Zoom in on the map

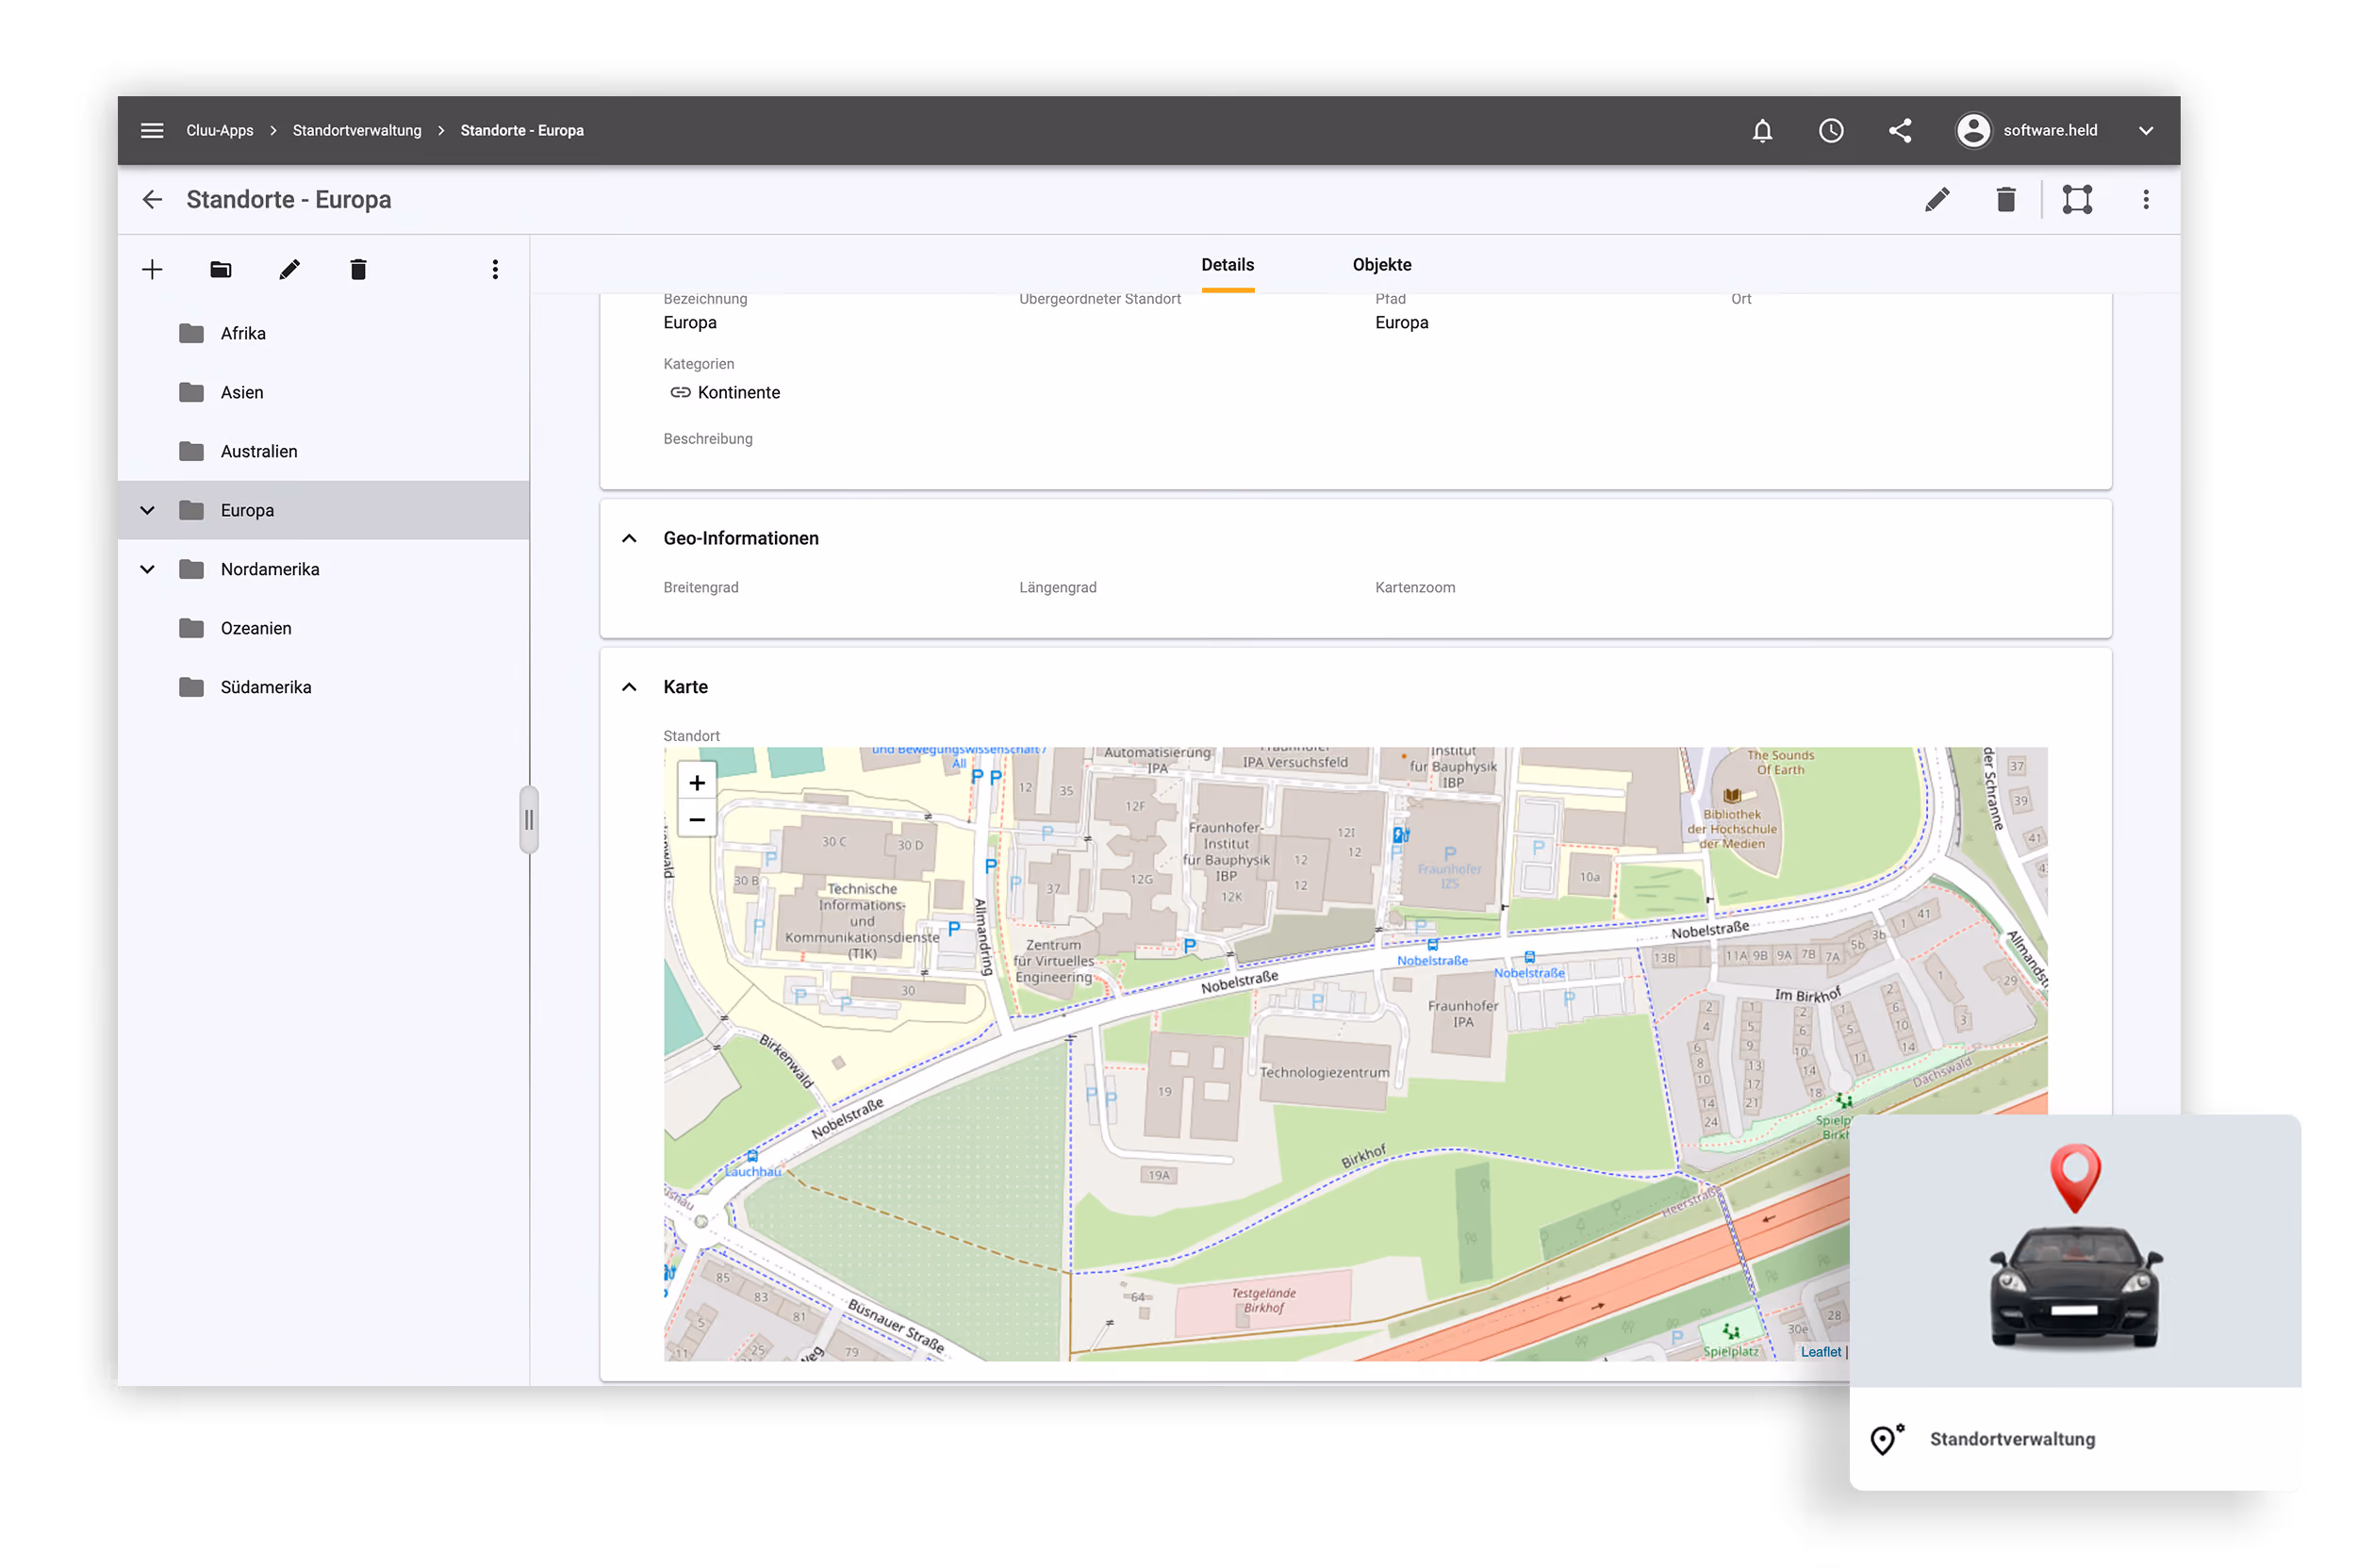[697, 782]
